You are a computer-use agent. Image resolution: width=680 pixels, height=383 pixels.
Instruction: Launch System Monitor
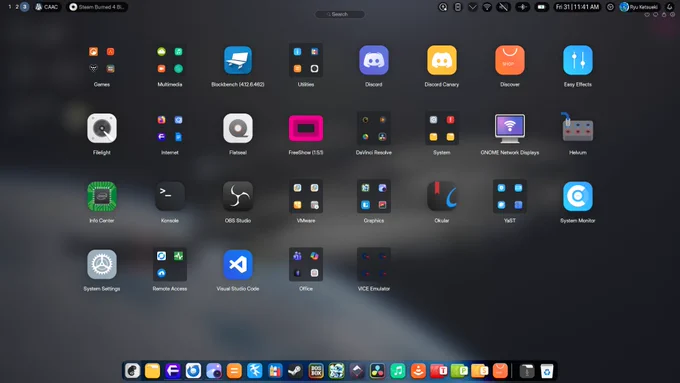tap(578, 196)
